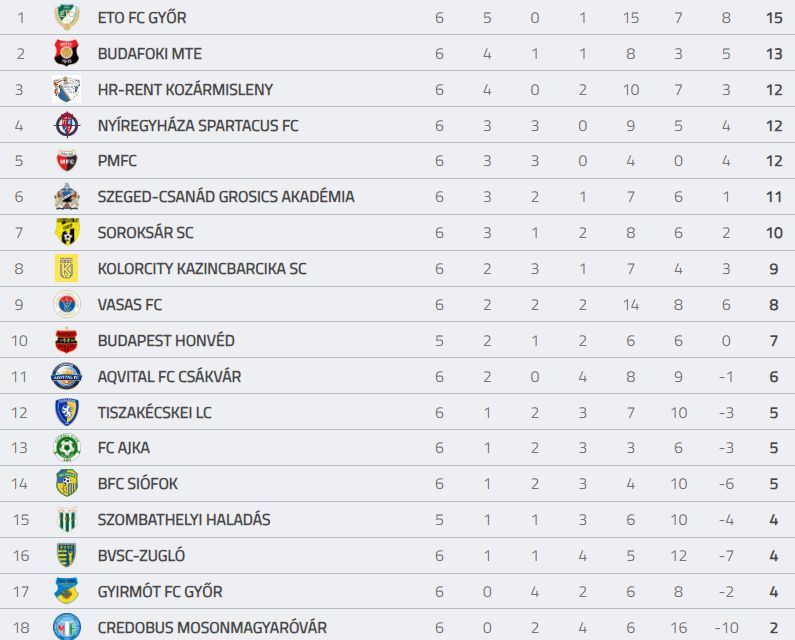Image resolution: width=795 pixels, height=640 pixels.
Task: Click the Kolorcity Kazincbarcika SC yellow logo
Action: 66,268
